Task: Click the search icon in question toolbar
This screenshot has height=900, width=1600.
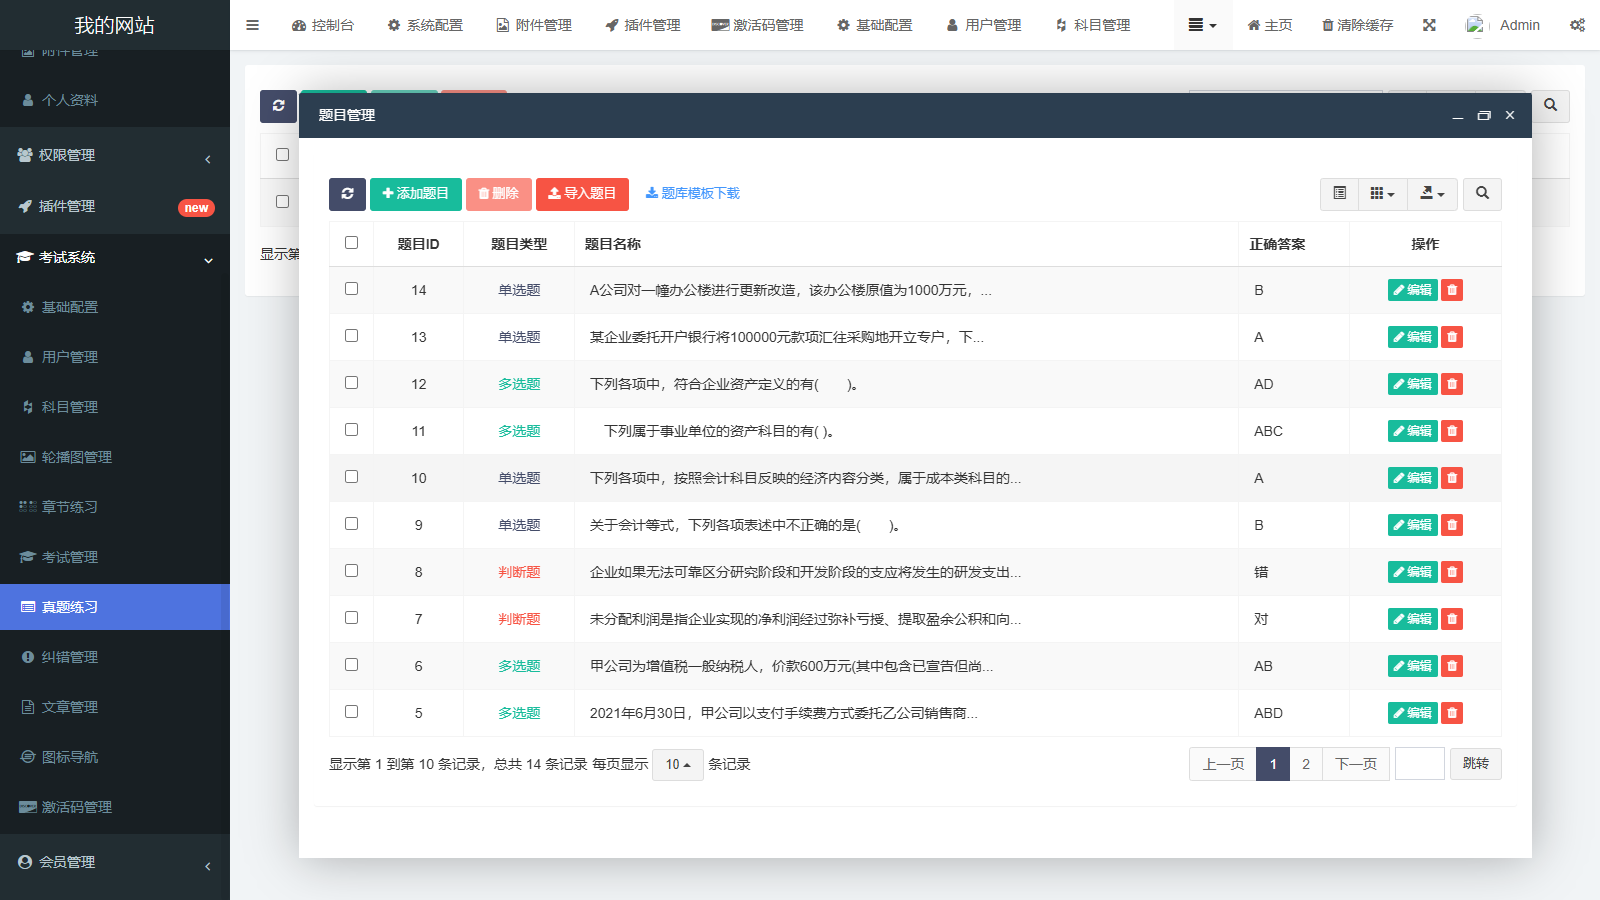Action: (x=1482, y=194)
